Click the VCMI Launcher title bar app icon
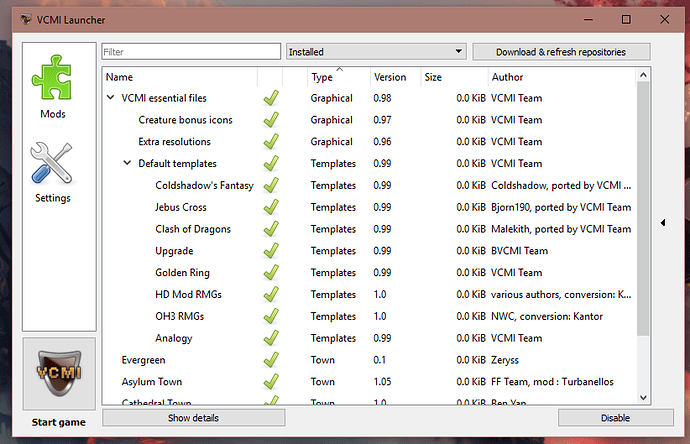The width and height of the screenshot is (690, 444). point(26,19)
